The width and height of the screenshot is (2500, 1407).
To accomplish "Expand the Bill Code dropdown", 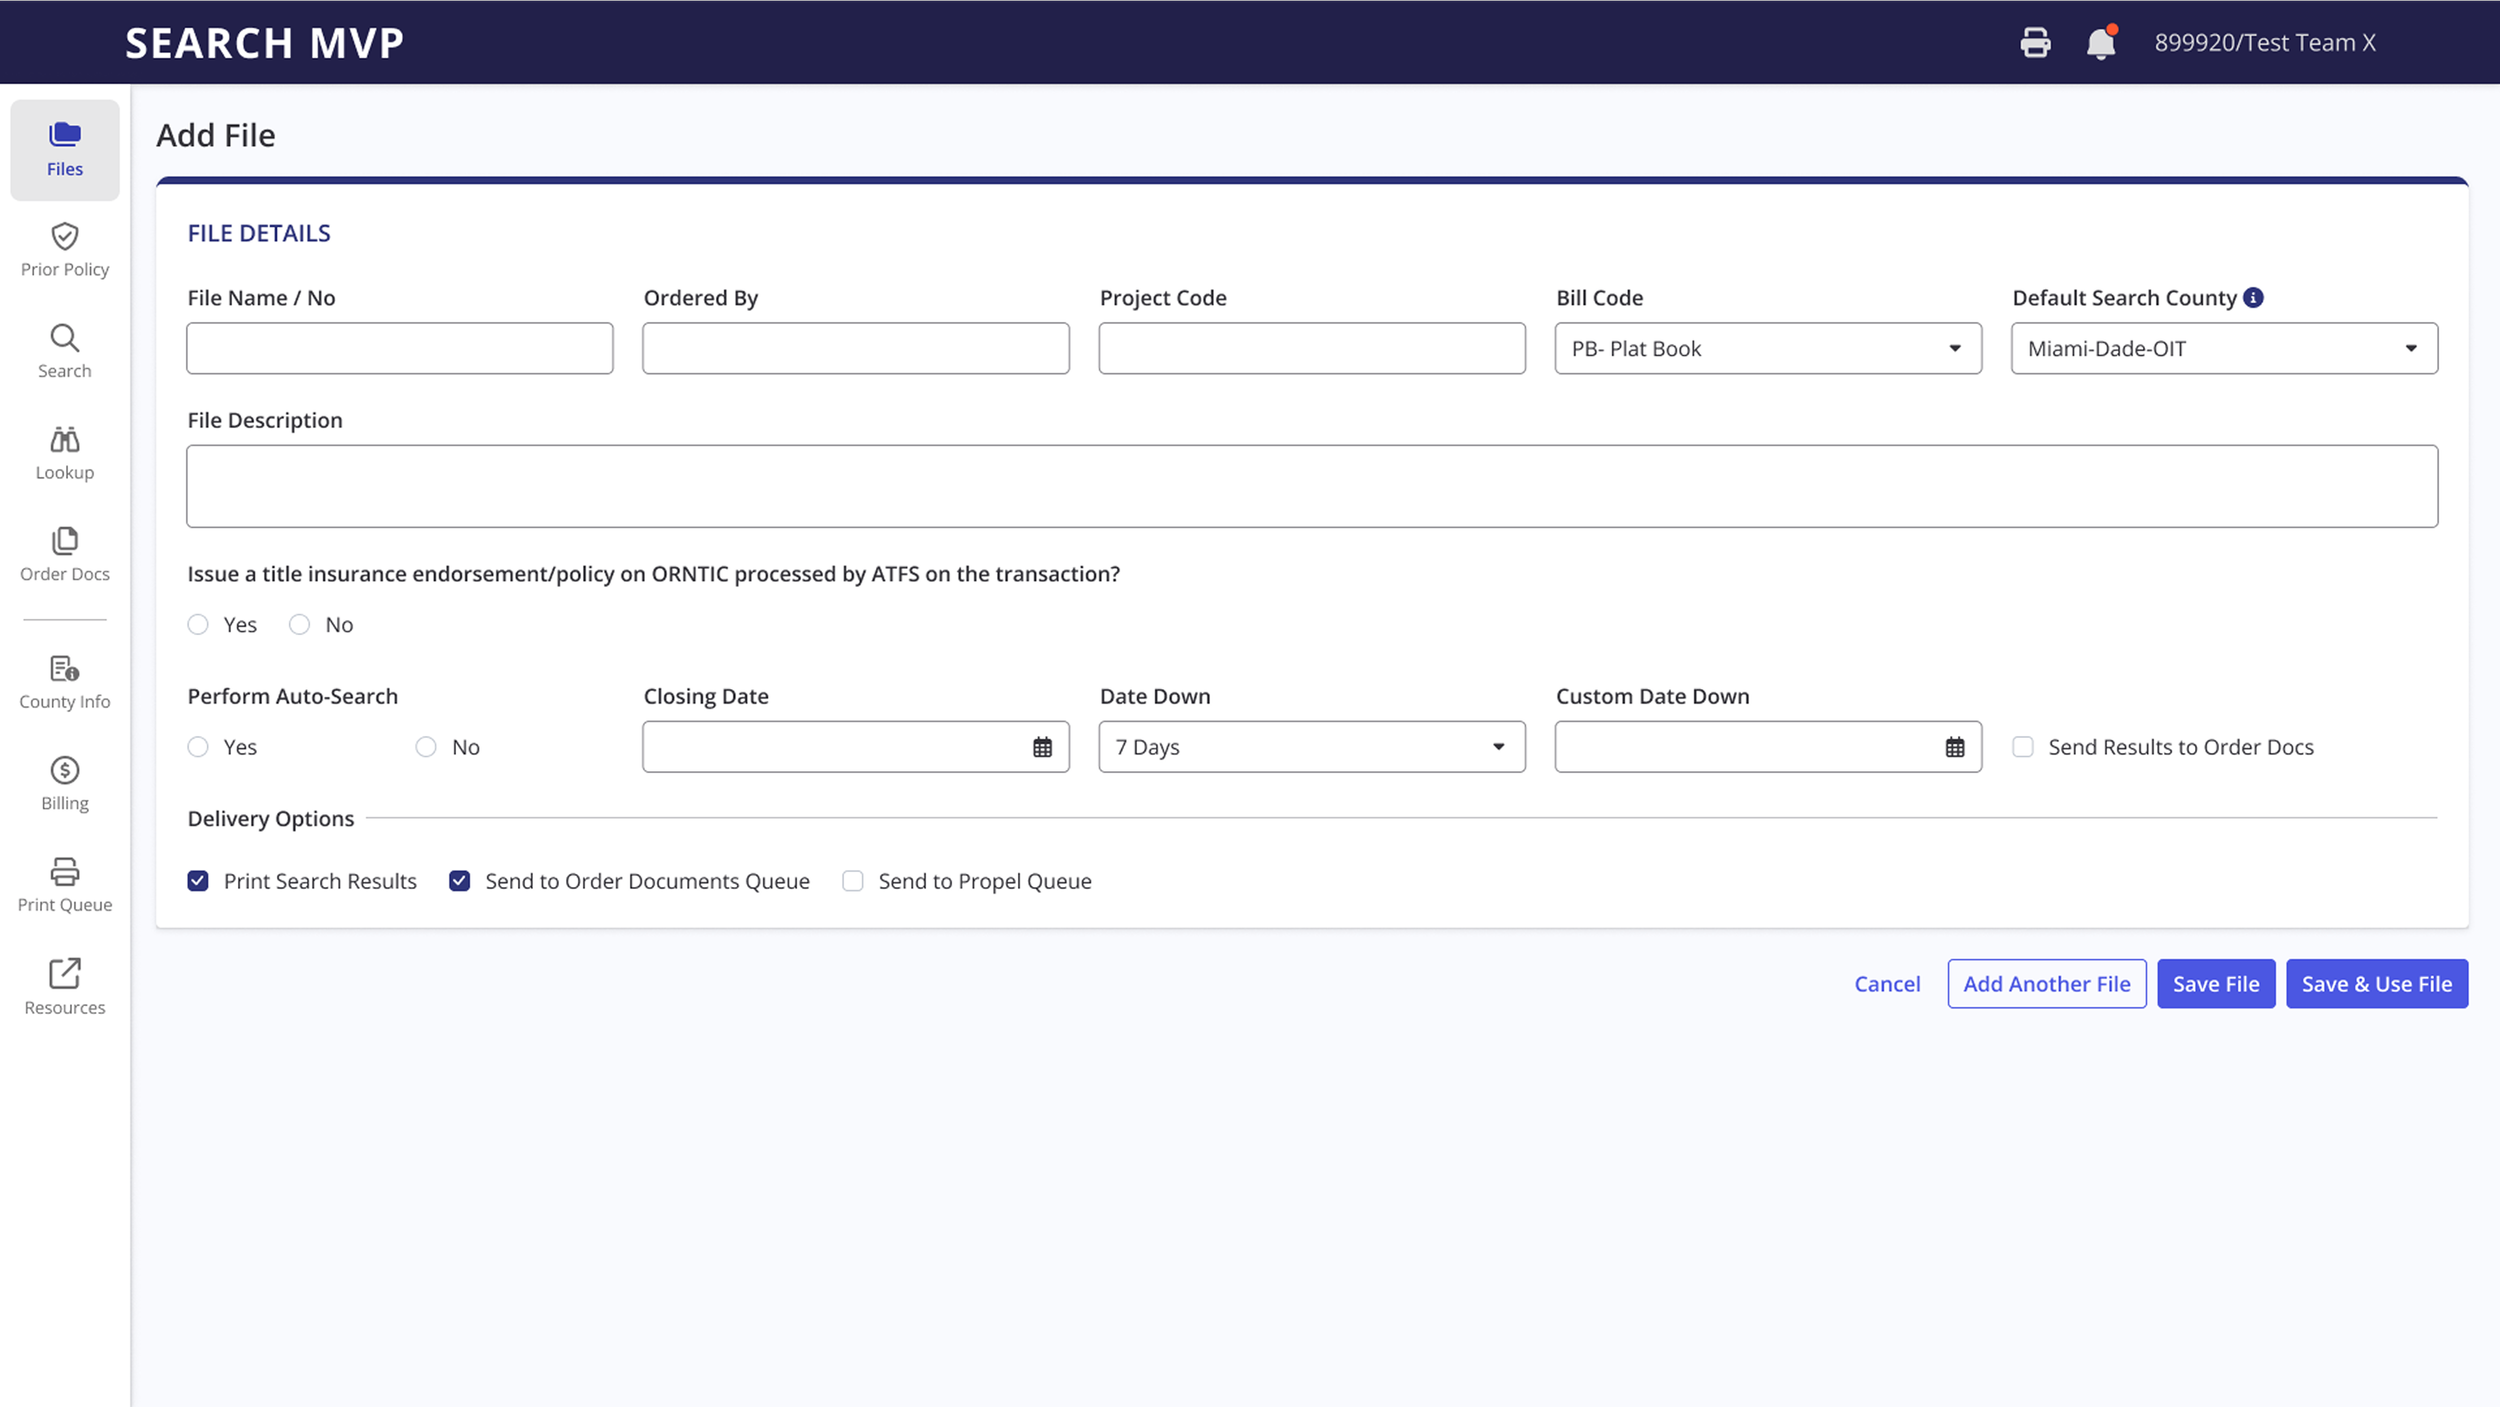I will (1767, 349).
